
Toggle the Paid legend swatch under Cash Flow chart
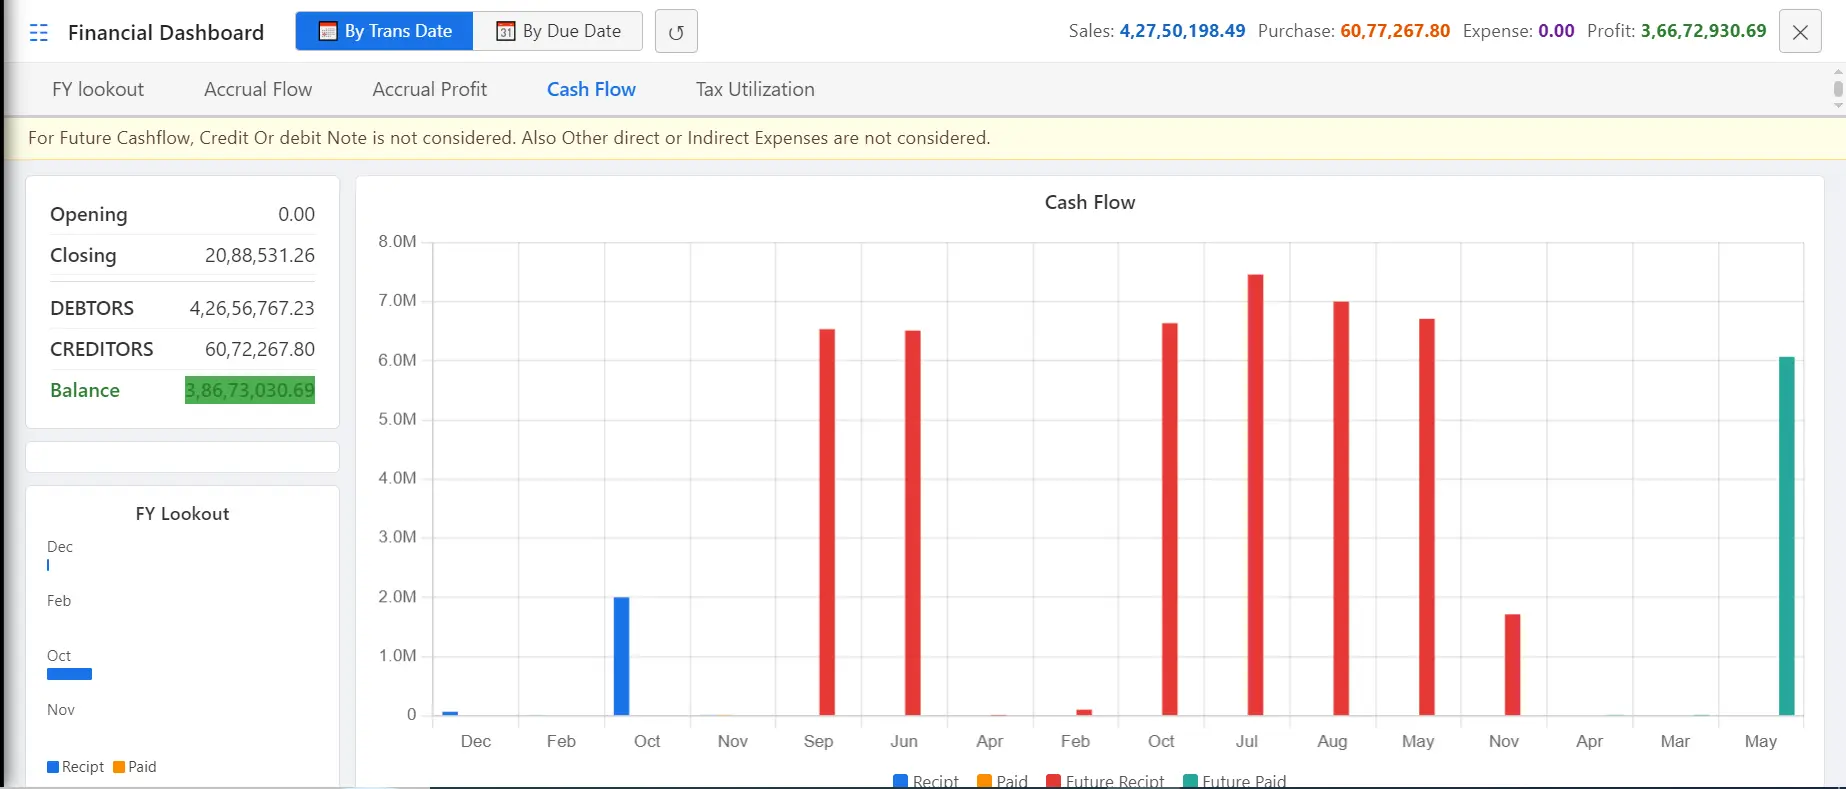click(984, 781)
